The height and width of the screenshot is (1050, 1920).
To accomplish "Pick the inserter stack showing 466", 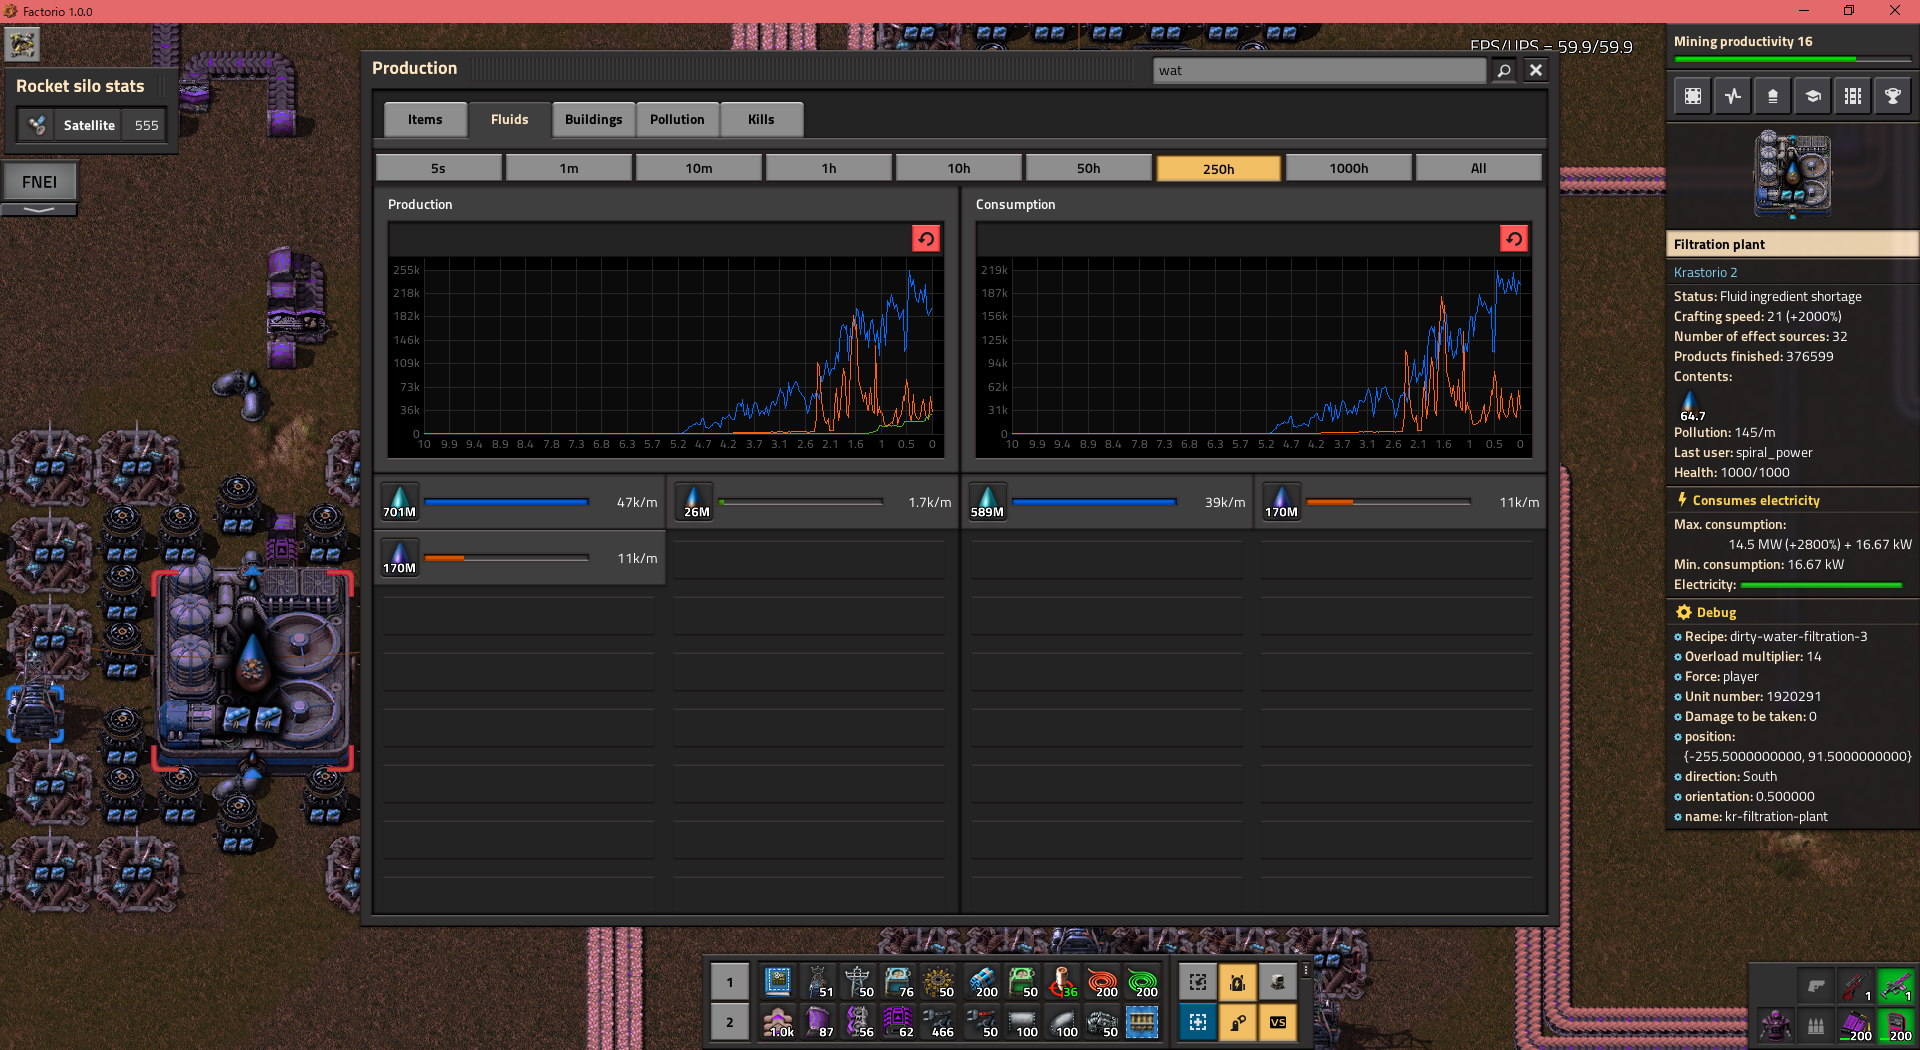I will tap(937, 1022).
